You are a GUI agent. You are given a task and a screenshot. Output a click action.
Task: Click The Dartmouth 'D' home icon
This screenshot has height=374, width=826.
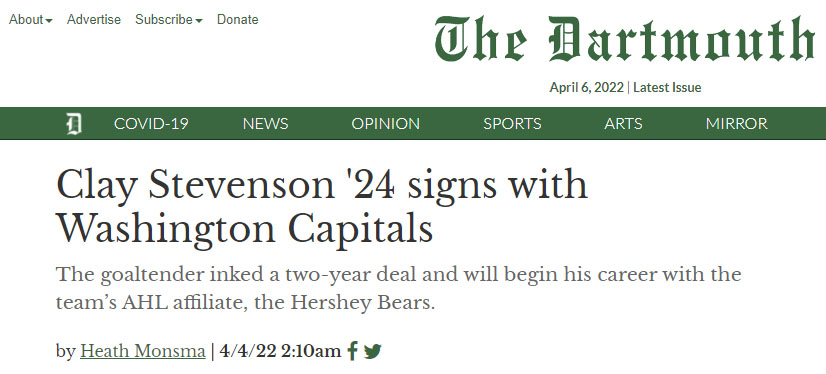pos(74,124)
